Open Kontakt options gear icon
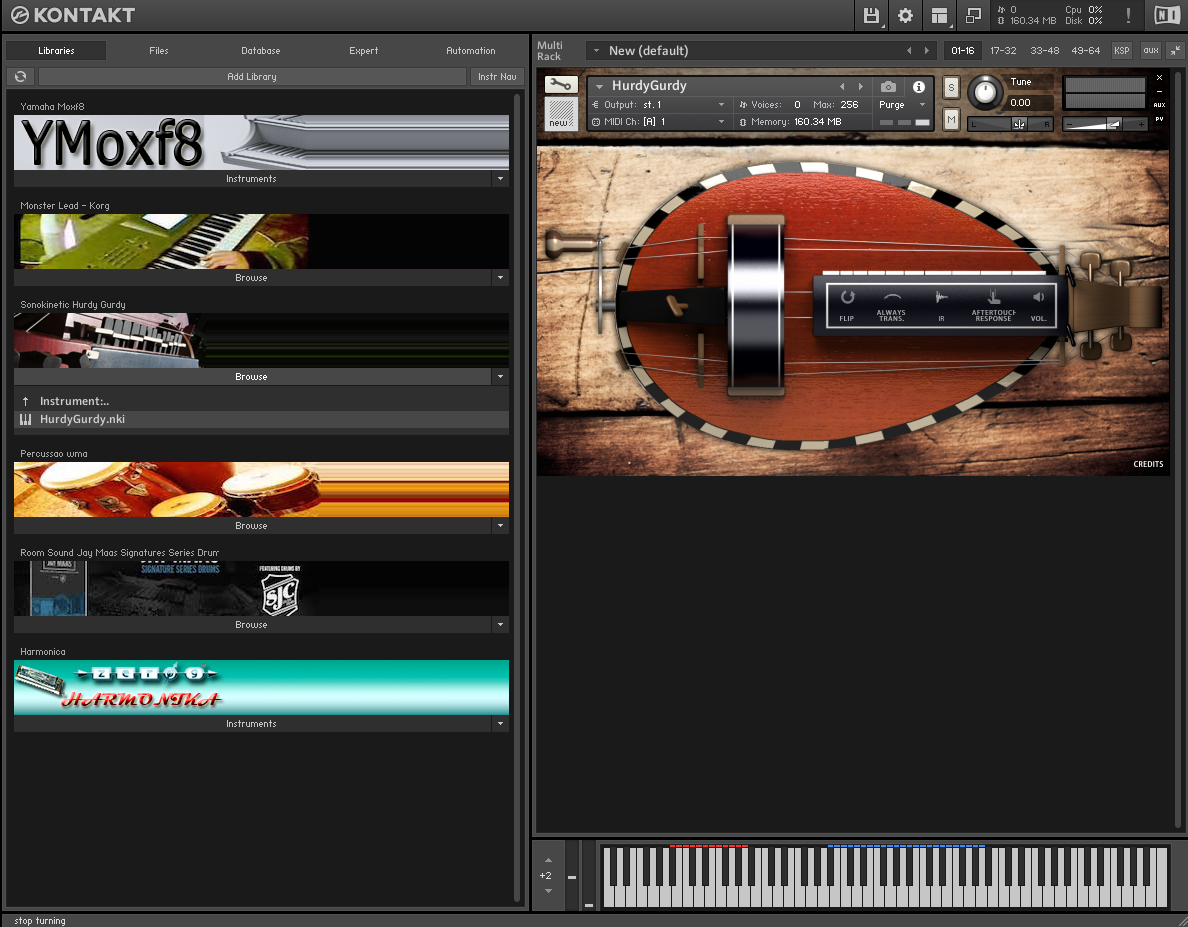This screenshot has height=927, width=1188. tap(905, 15)
